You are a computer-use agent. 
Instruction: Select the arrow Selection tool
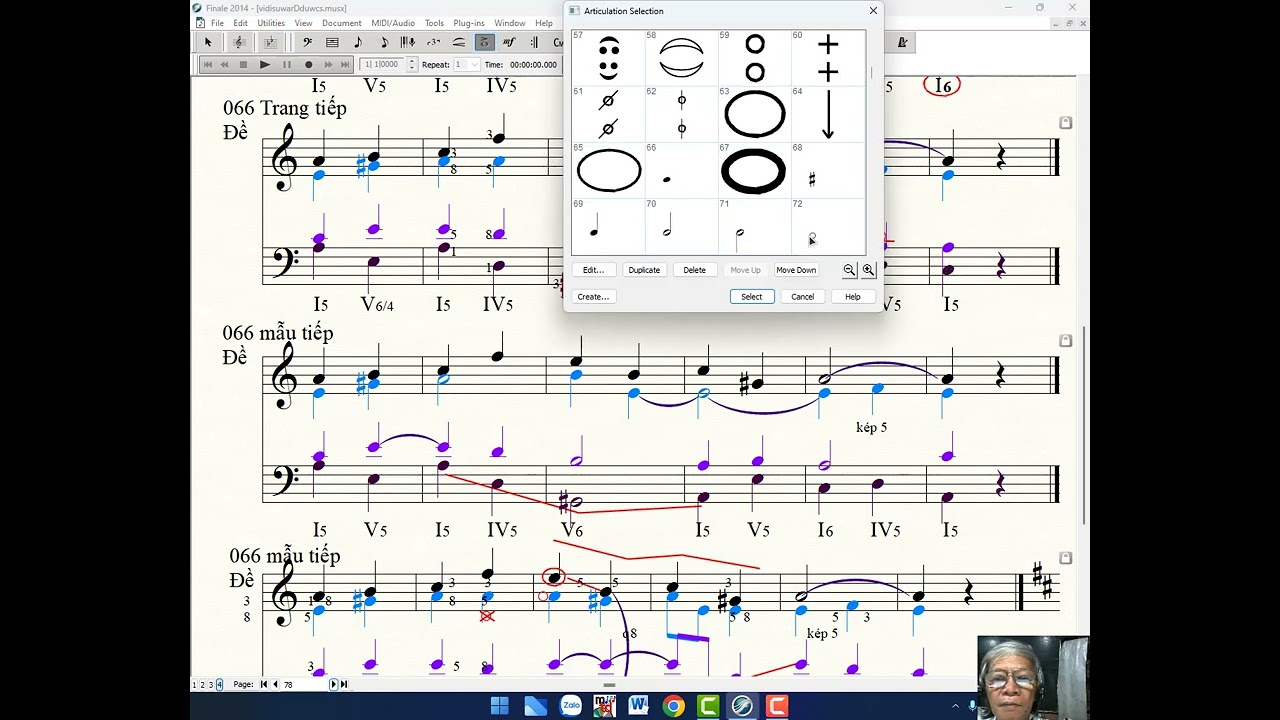pyautogui.click(x=208, y=42)
